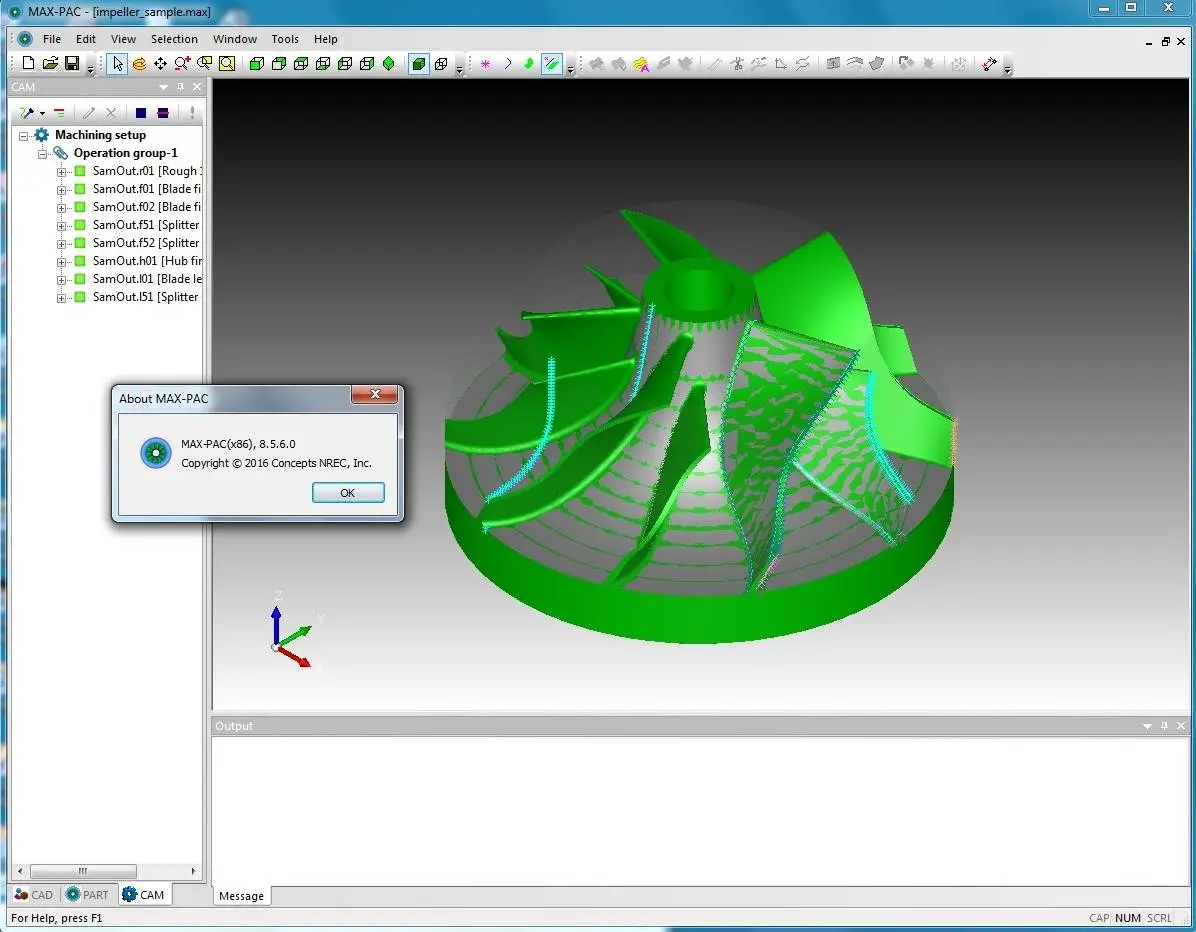Activate the four-arrow Pan tool

[160, 63]
